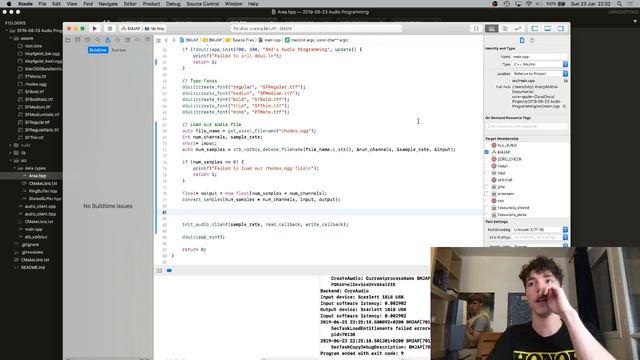640x360 pixels.
Task: Open the Product menu
Action: 151,4
